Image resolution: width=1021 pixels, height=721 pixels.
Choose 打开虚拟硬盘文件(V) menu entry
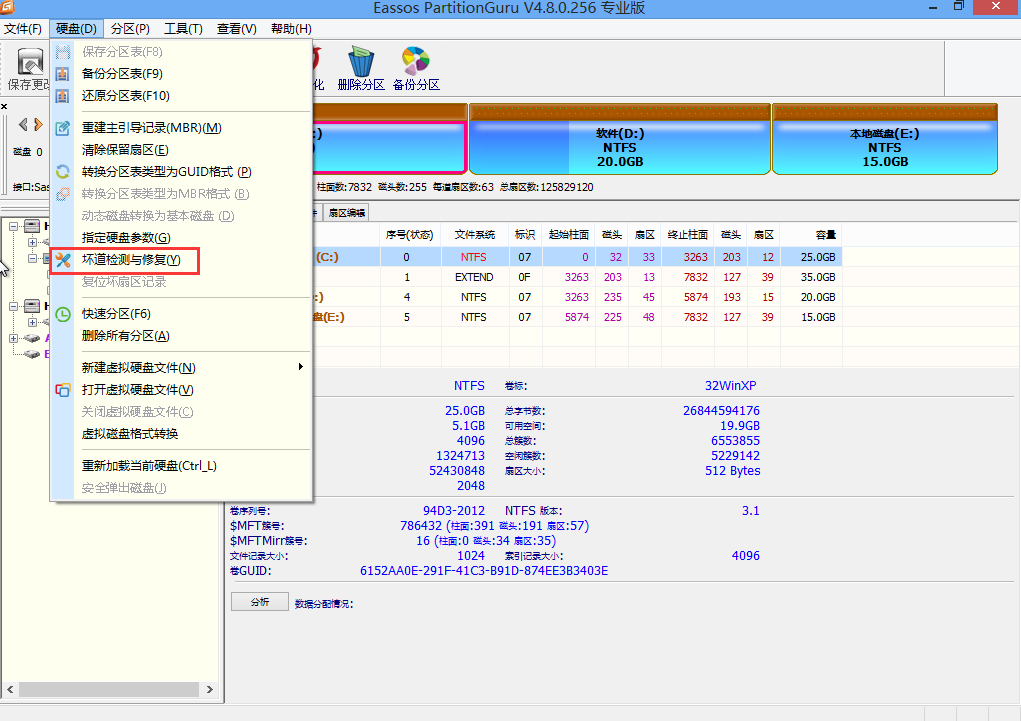click(x=182, y=389)
